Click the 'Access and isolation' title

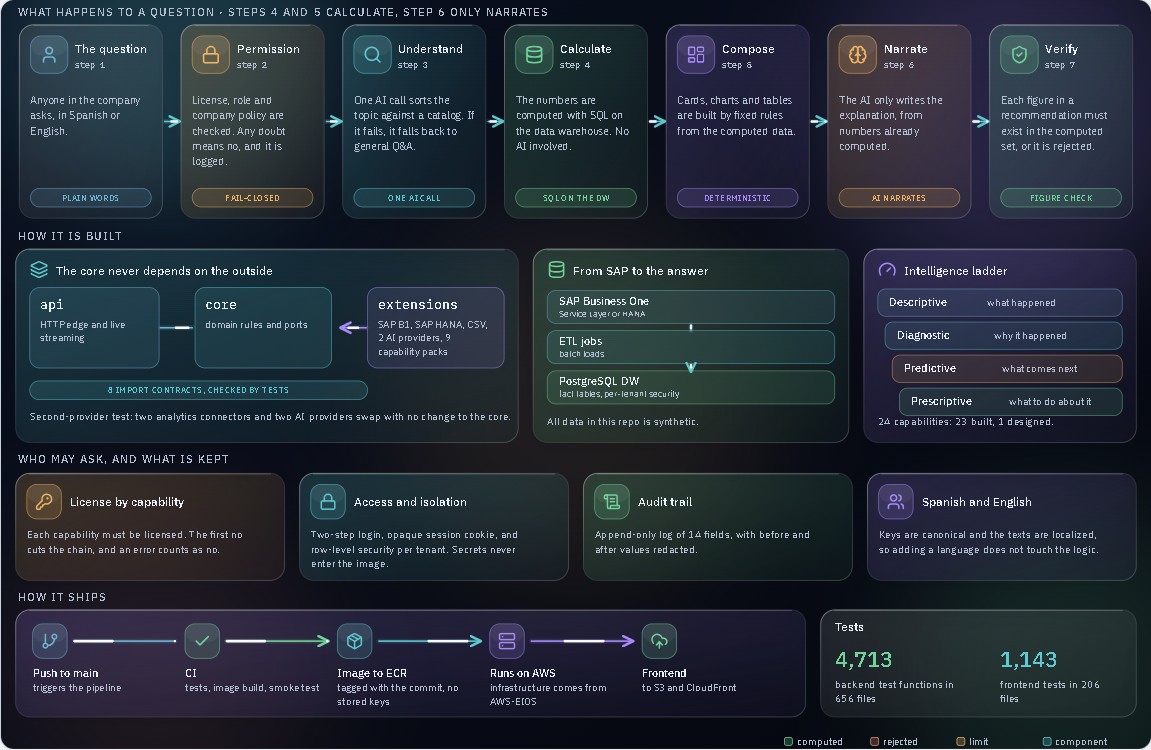click(x=410, y=502)
